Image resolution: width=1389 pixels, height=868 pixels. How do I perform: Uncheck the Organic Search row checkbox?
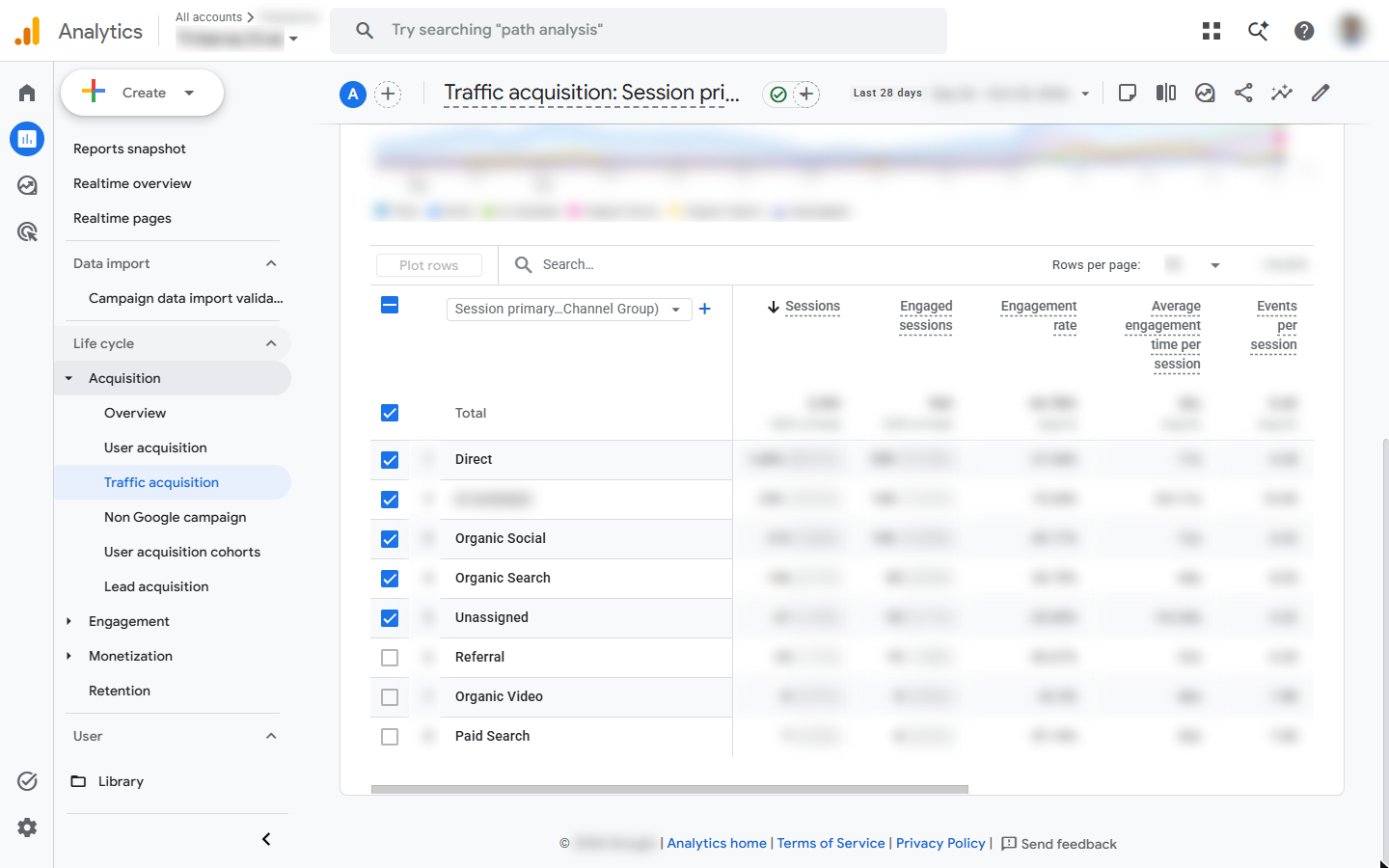point(390,578)
